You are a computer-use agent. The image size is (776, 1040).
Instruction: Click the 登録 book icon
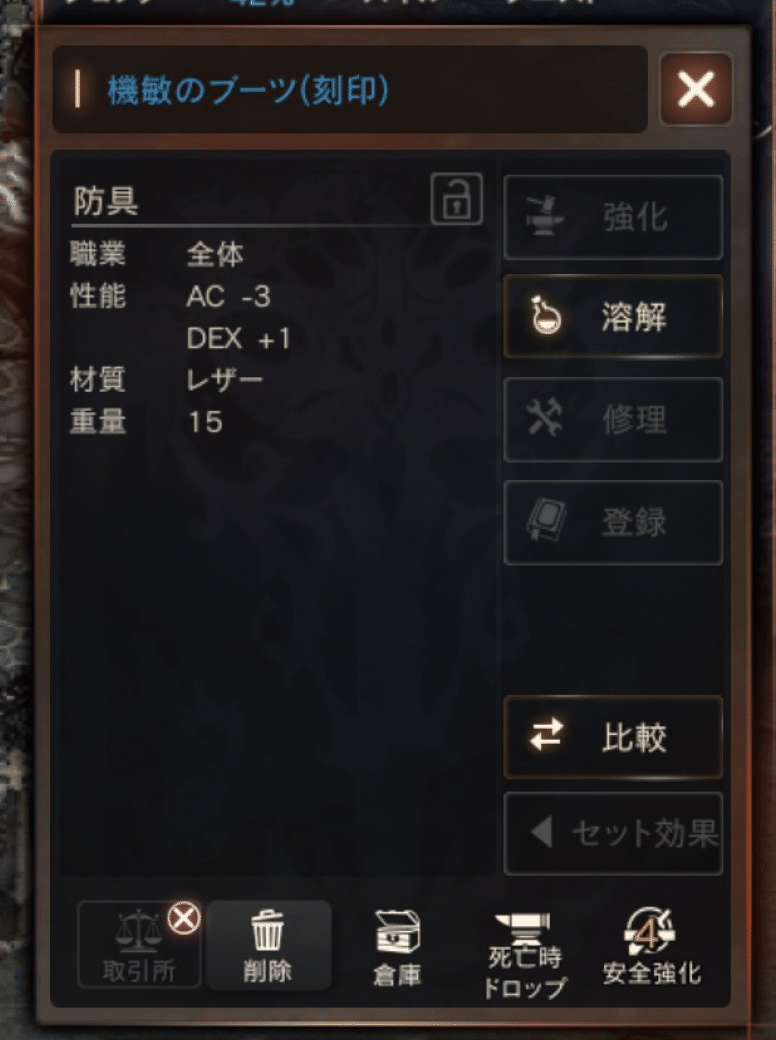coord(547,521)
